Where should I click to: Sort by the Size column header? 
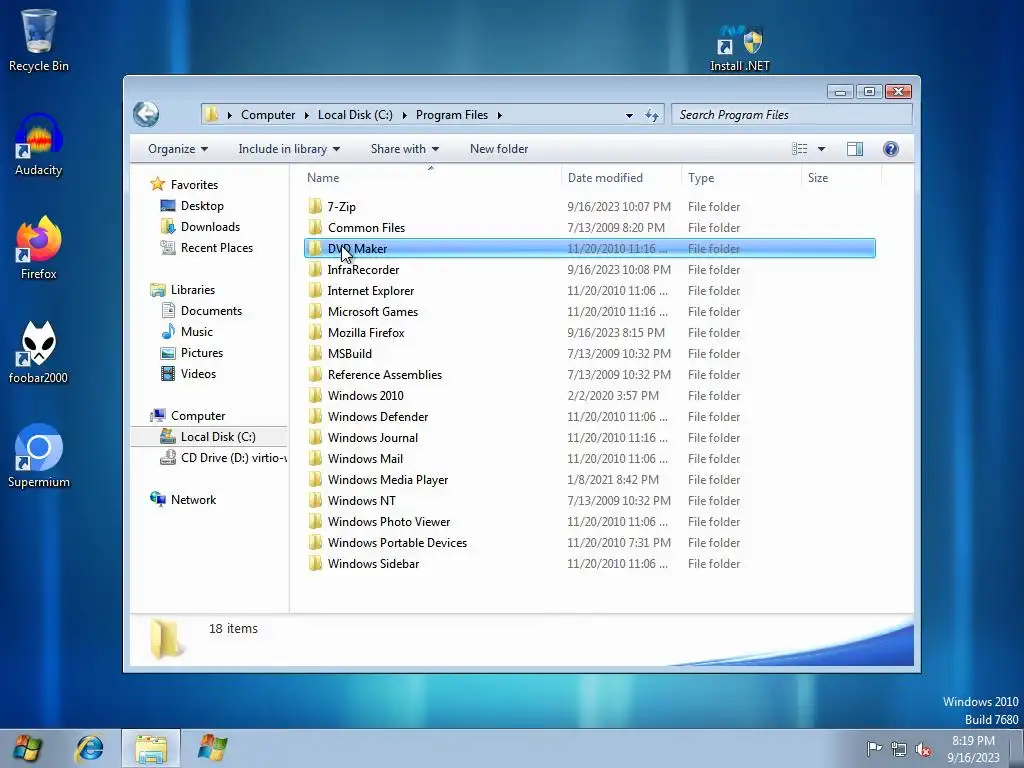tap(841, 178)
